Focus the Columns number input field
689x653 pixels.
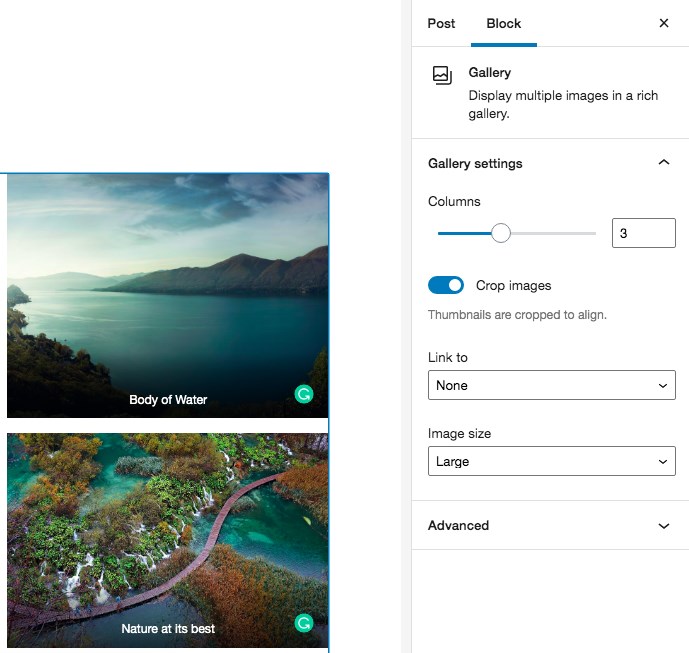pyautogui.click(x=643, y=233)
